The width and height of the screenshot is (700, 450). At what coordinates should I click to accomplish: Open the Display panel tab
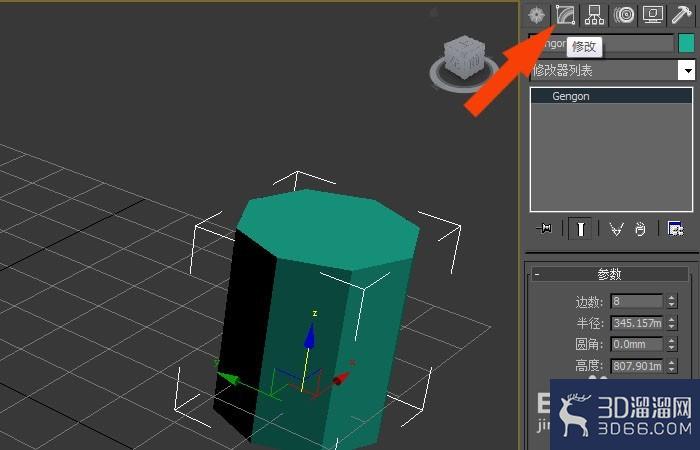pyautogui.click(x=653, y=15)
